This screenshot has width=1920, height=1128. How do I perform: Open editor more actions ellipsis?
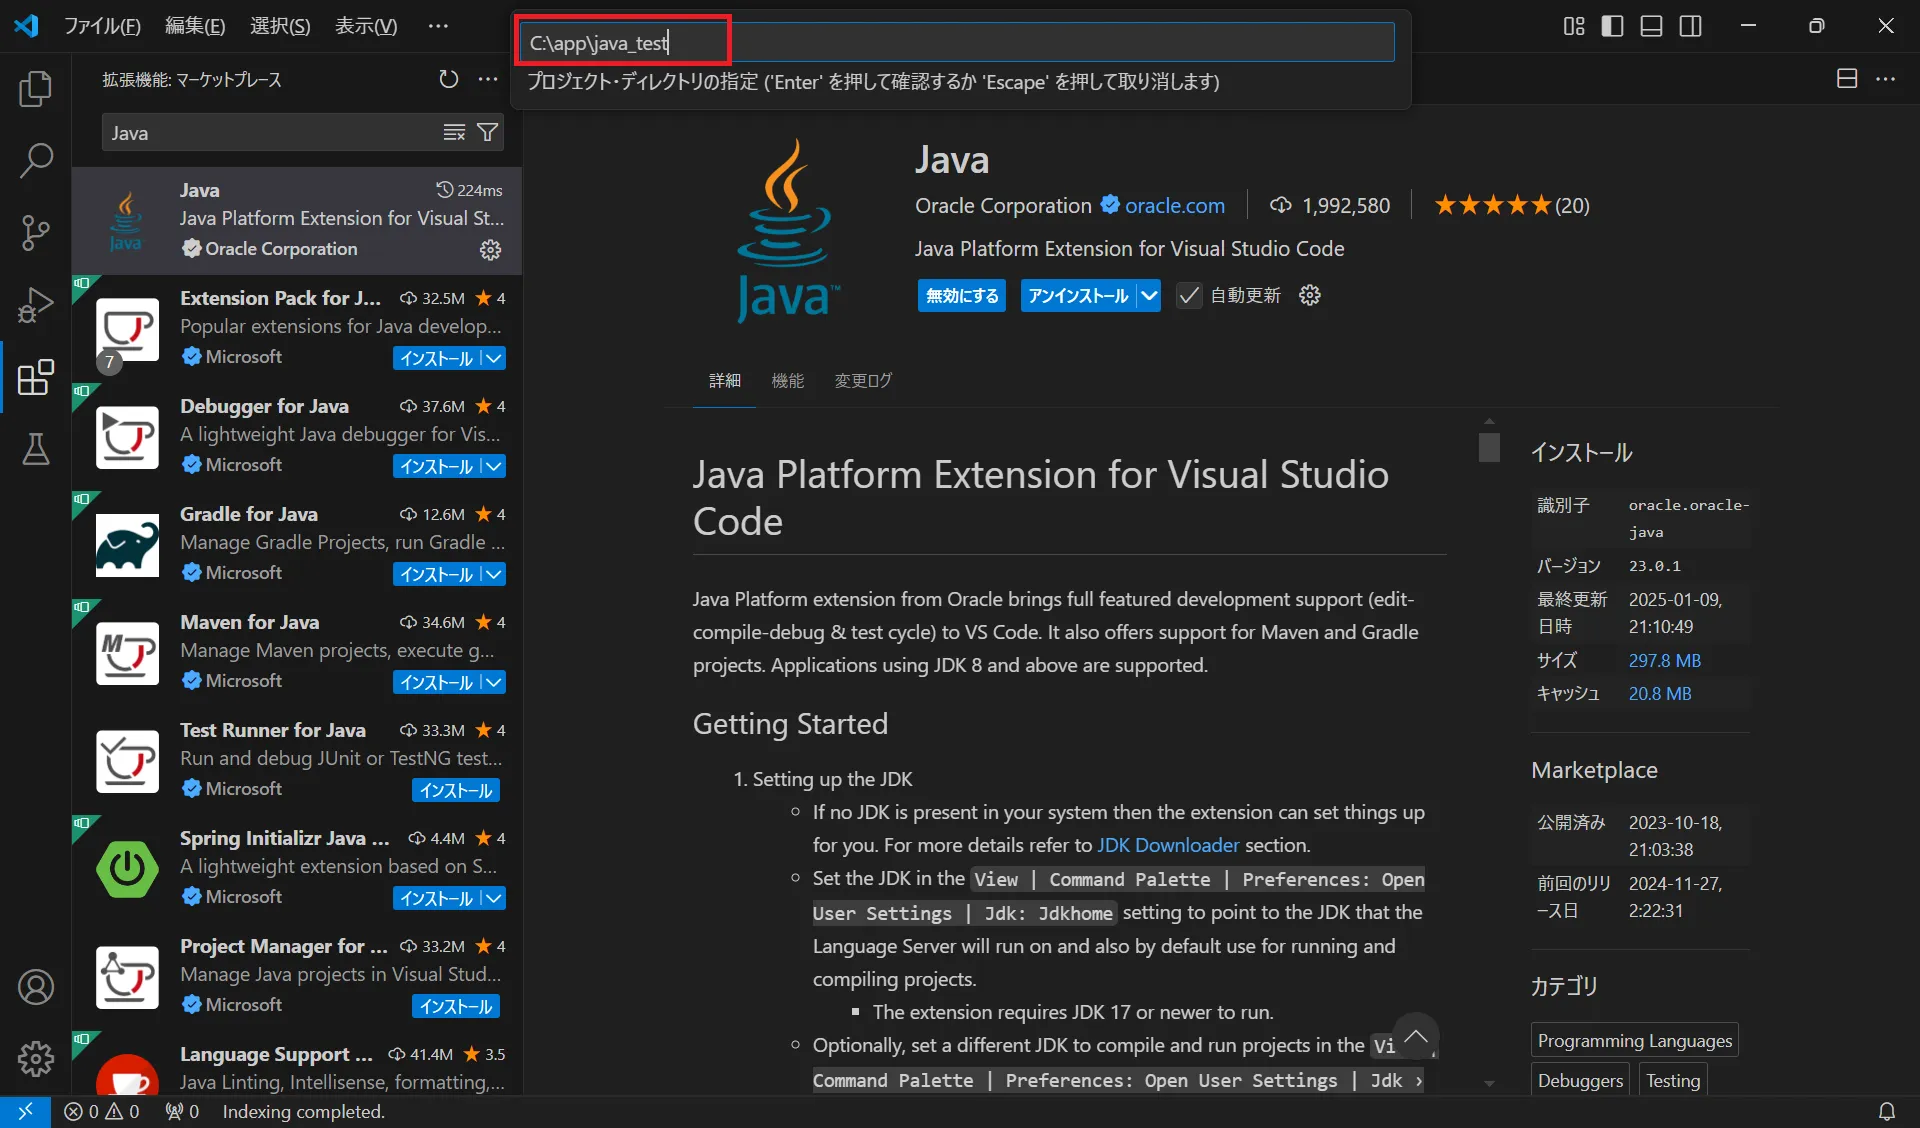[1886, 79]
